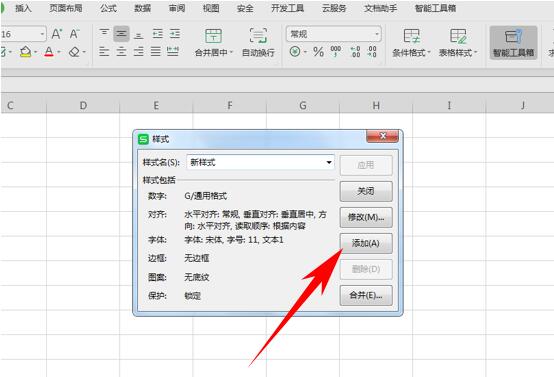Screen dimensions: 554x377
Task: Open the Smart Toolbox (智能工具箱) tab
Action: (435, 8)
